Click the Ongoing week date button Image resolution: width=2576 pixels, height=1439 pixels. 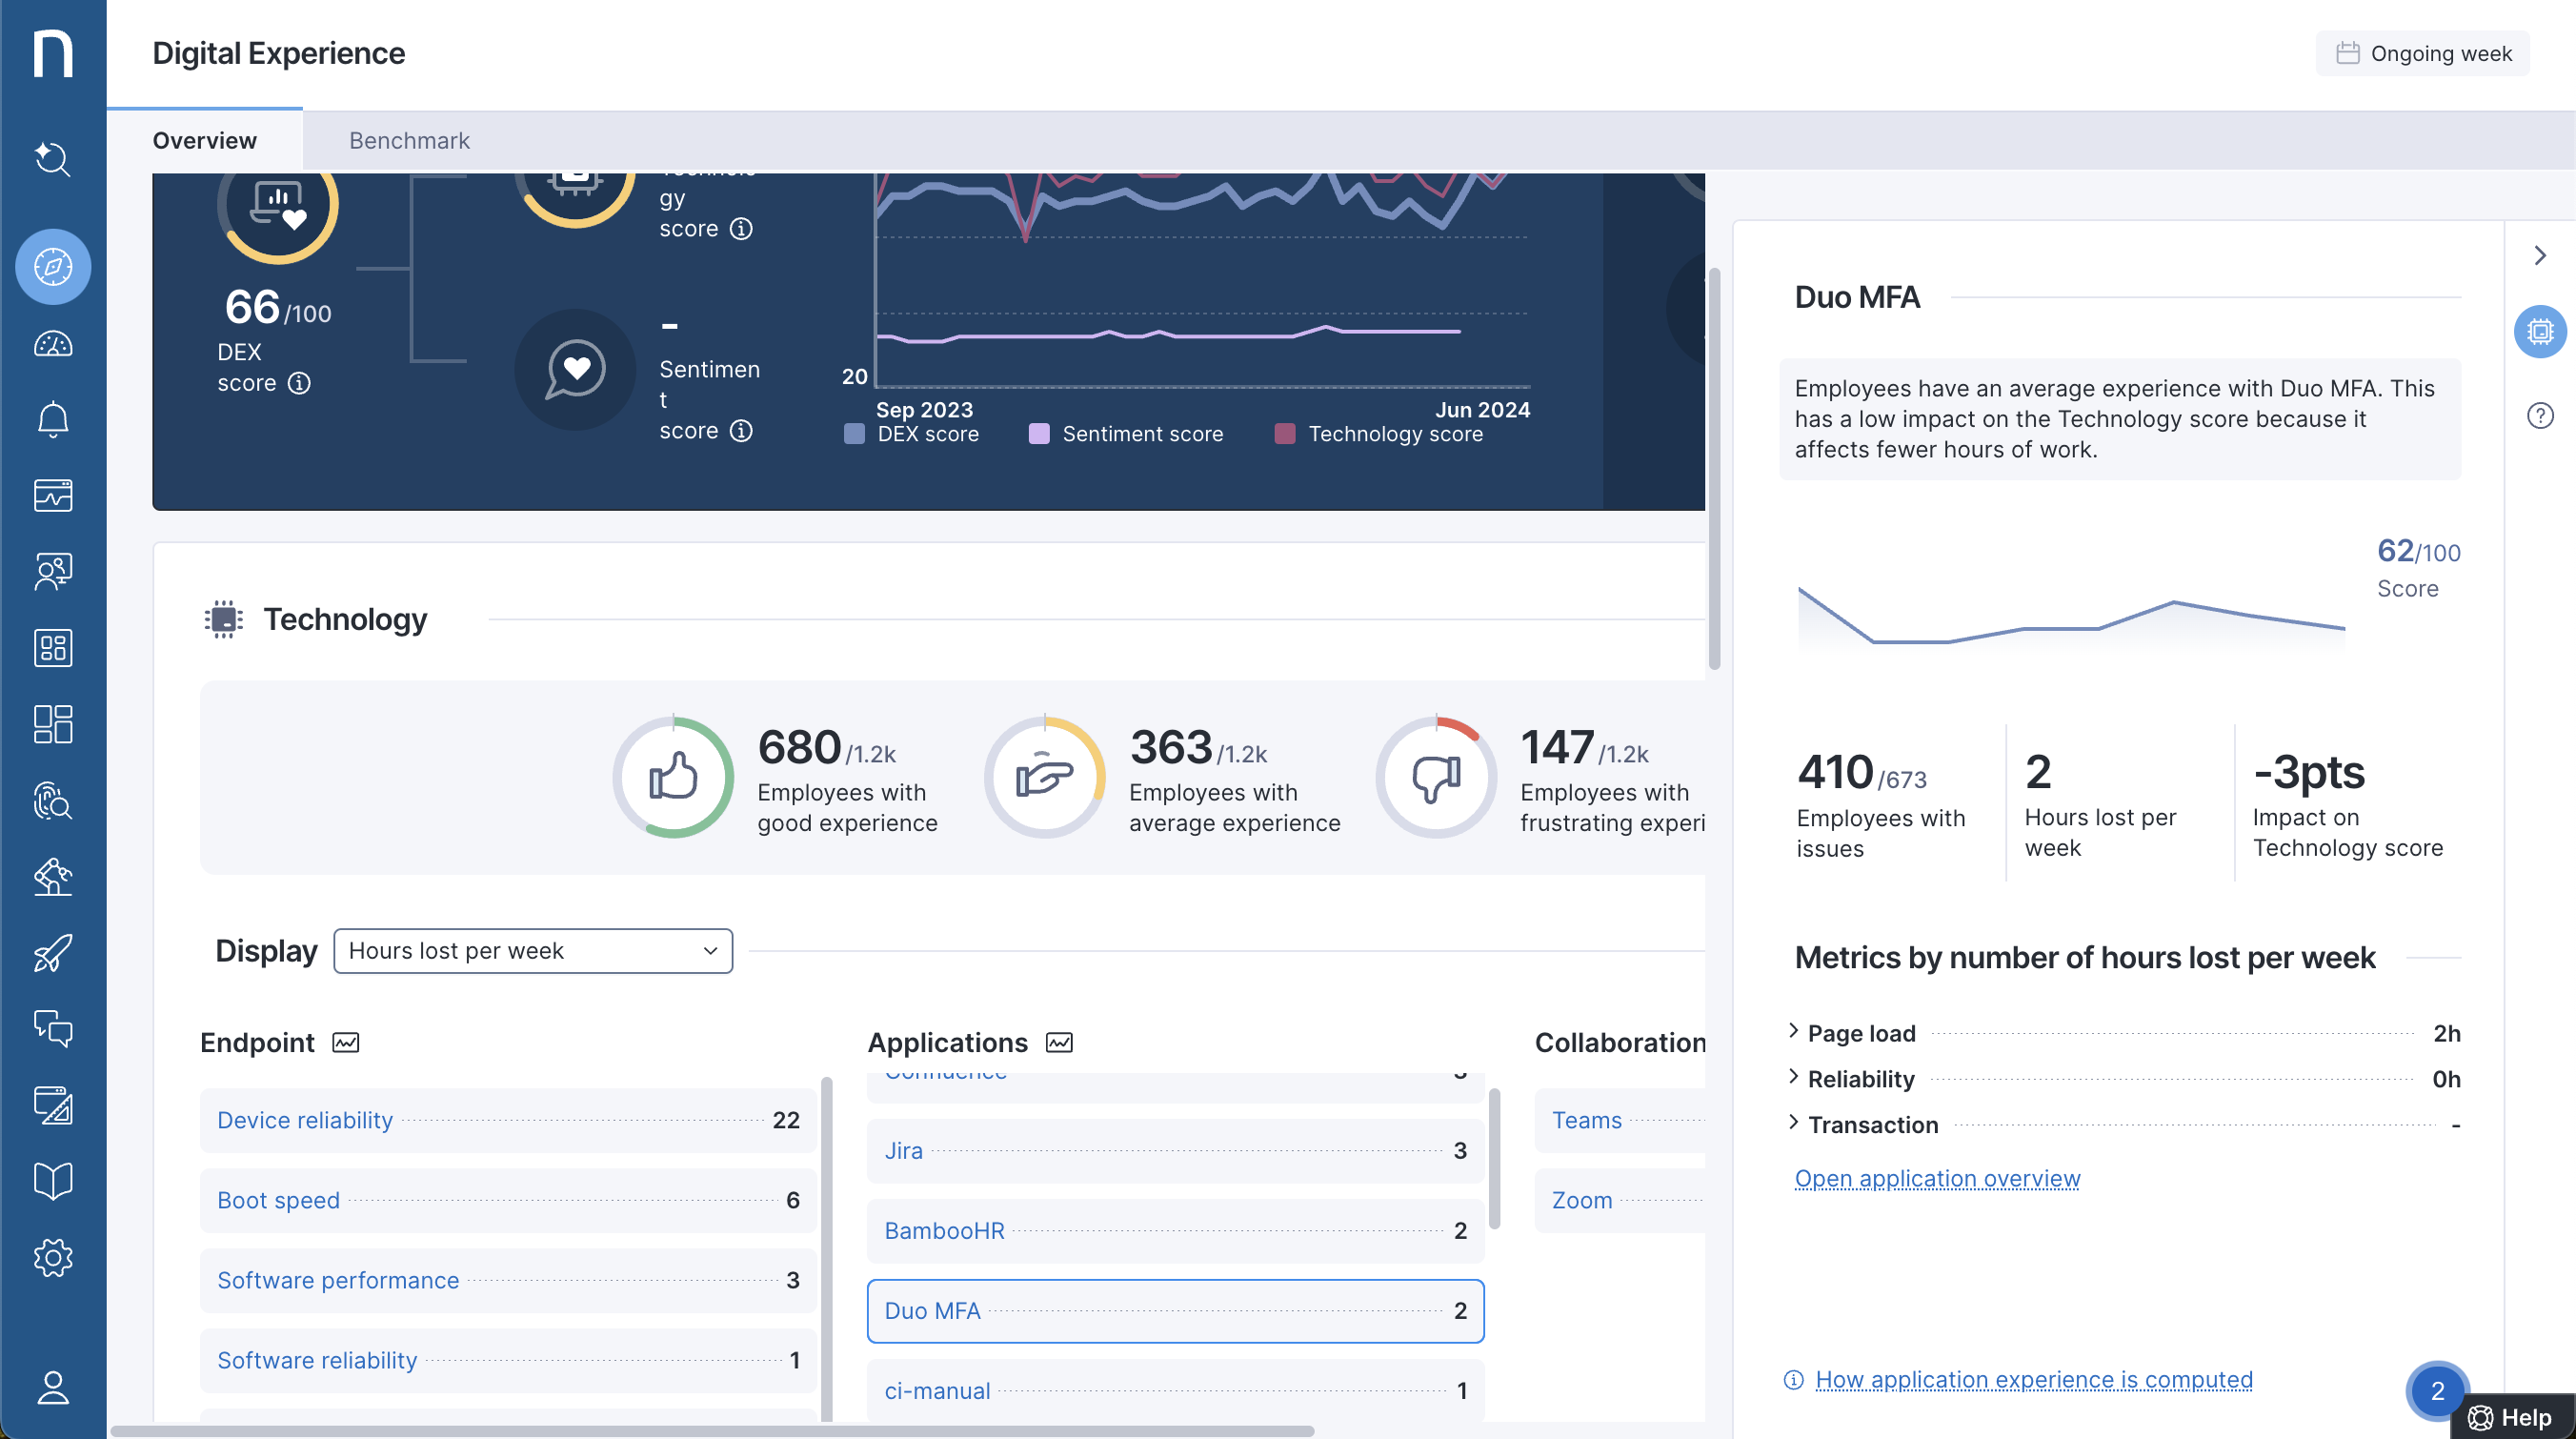tap(2423, 53)
